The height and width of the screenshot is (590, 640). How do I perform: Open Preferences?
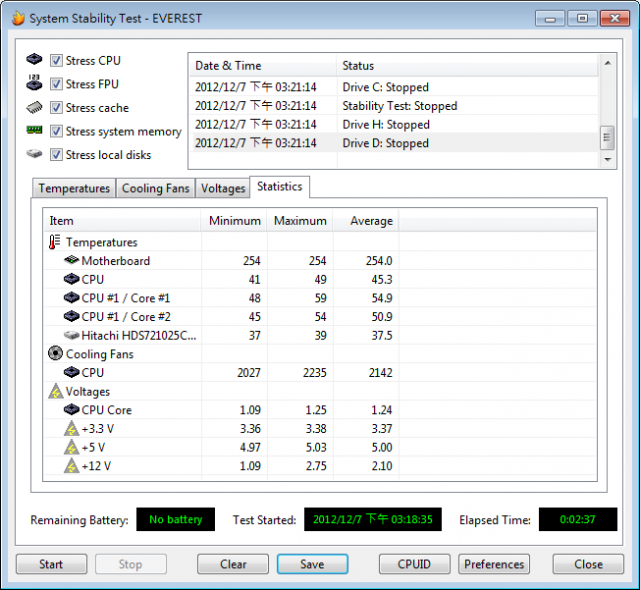(x=494, y=564)
